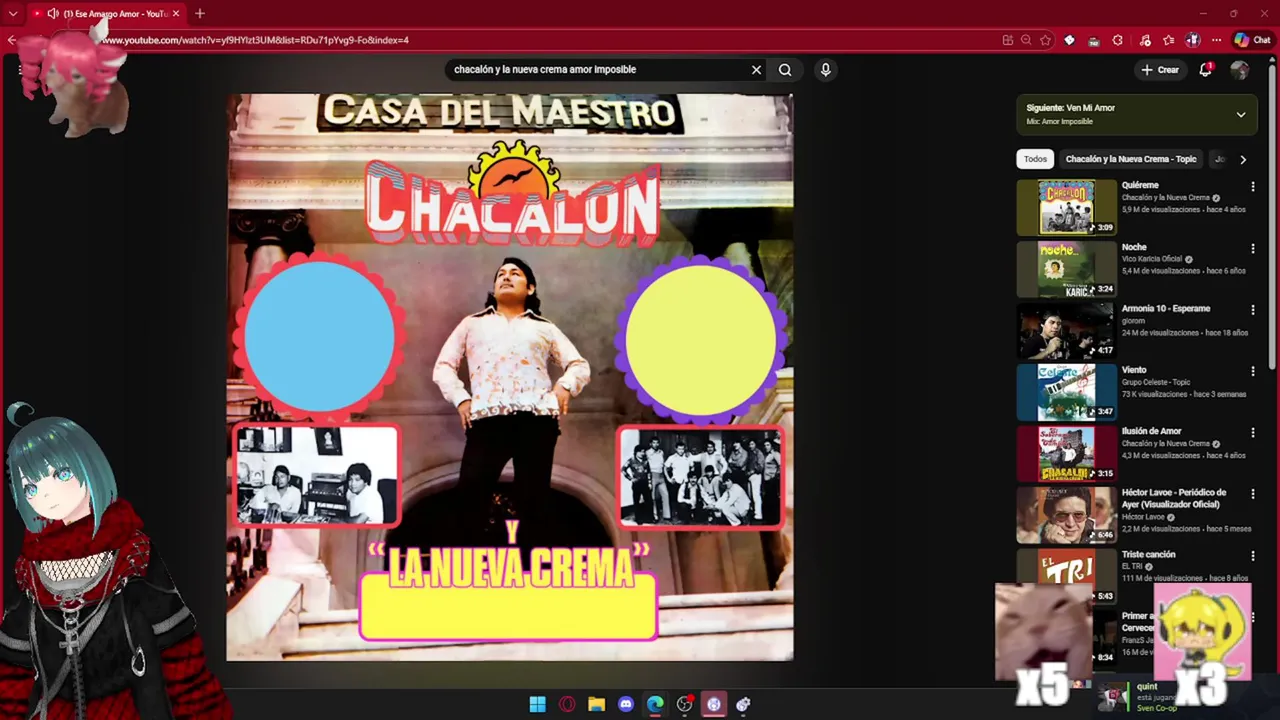Open options menu for Noche
Screen dimensions: 1280x720
[x=1252, y=248]
